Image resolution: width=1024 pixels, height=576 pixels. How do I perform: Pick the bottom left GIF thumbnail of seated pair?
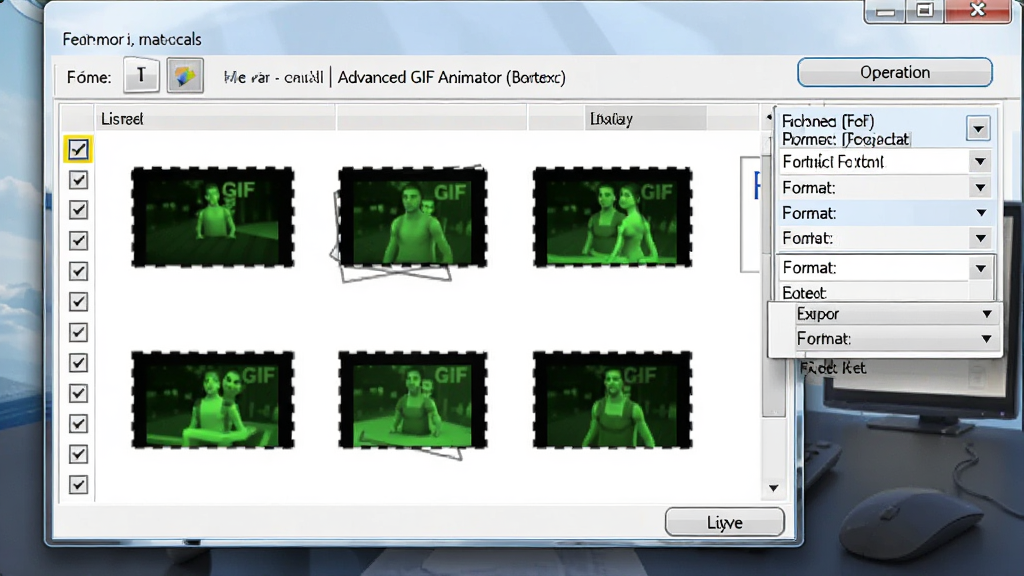(x=212, y=400)
